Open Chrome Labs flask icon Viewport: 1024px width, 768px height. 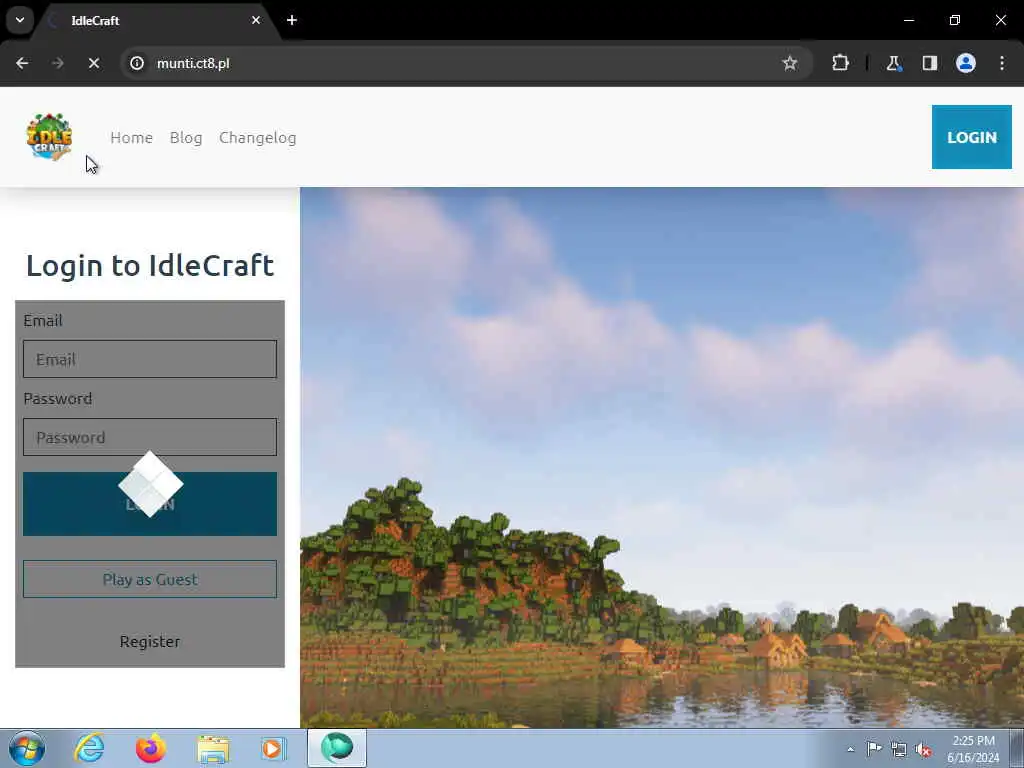[893, 63]
